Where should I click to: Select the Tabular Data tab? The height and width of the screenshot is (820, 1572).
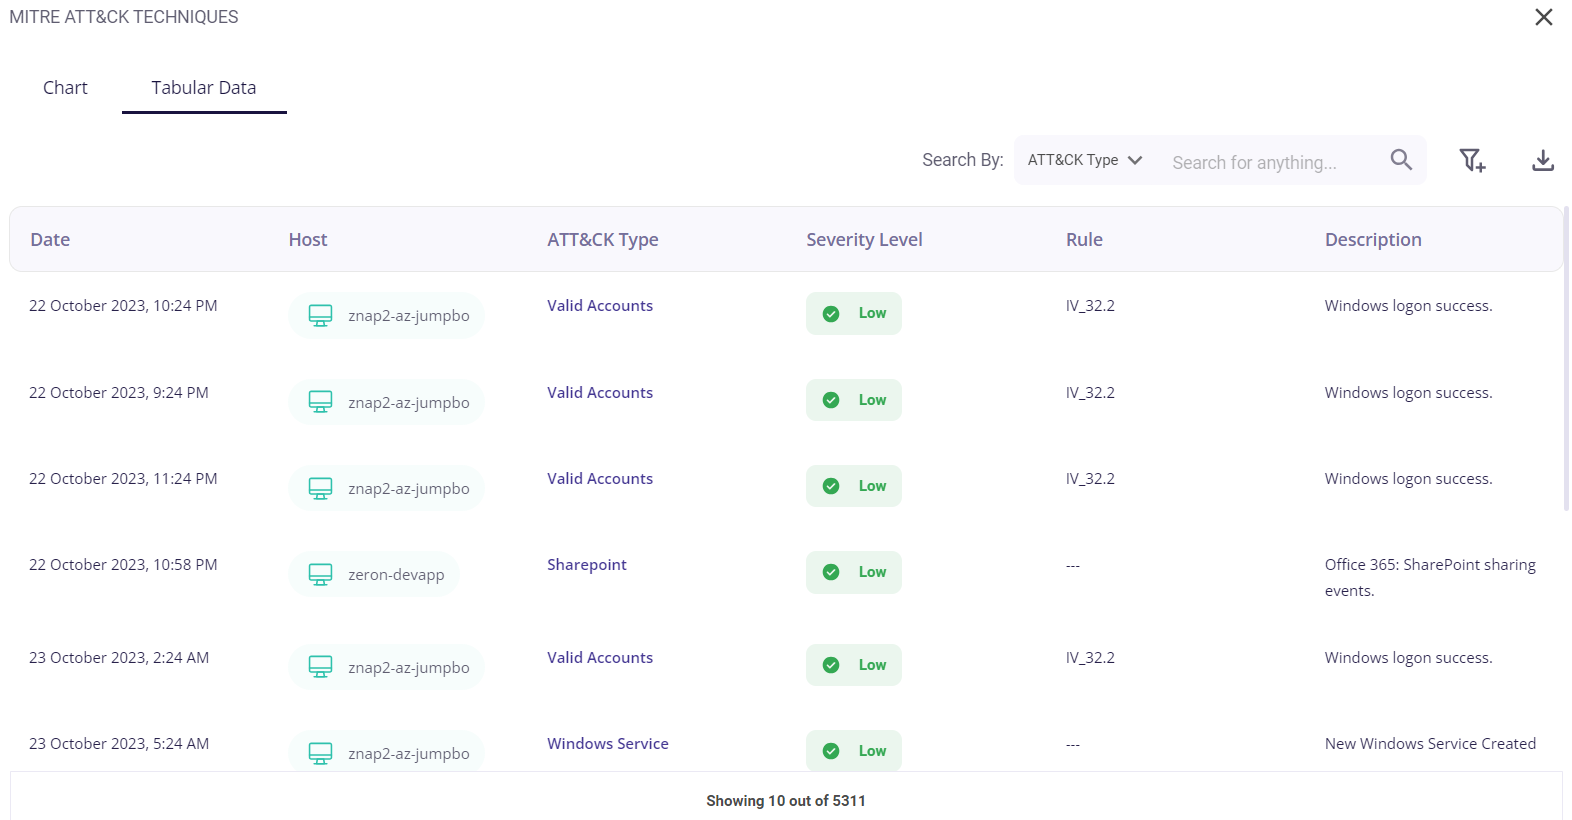click(x=204, y=88)
